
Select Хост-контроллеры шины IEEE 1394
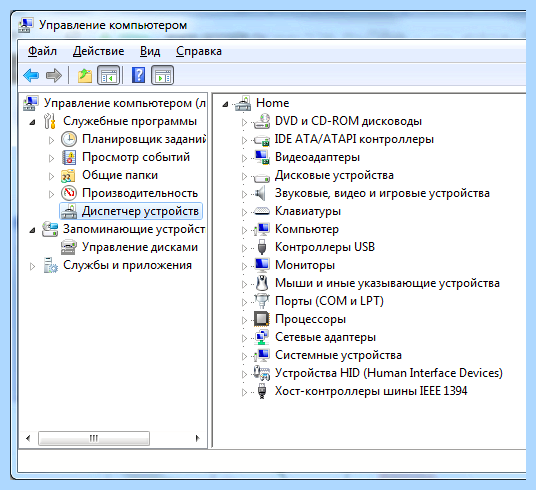tap(371, 391)
